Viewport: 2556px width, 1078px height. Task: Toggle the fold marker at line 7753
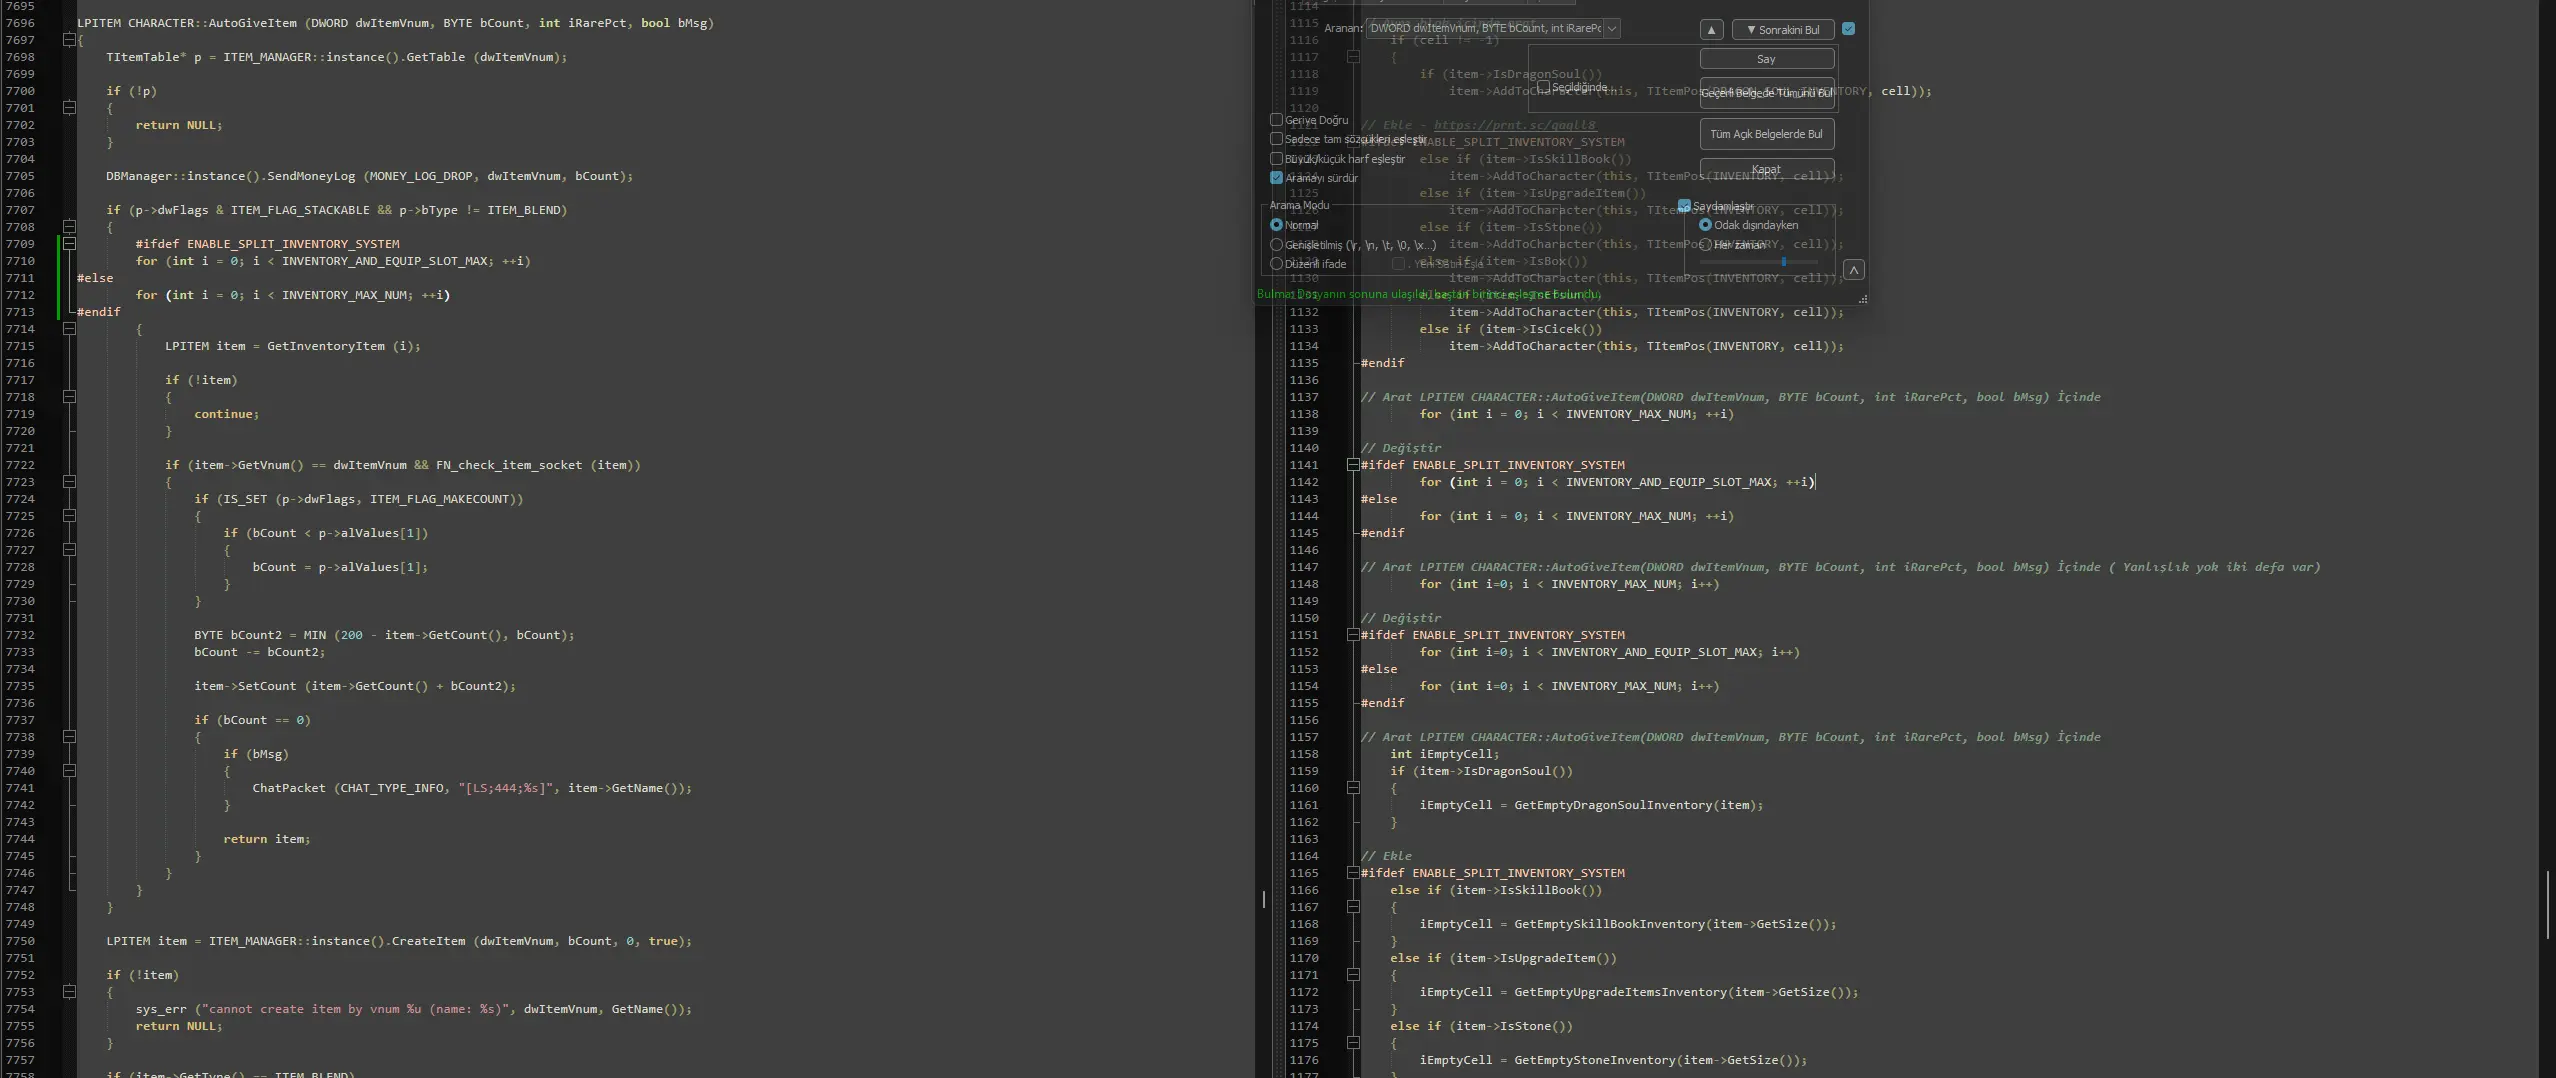pyautogui.click(x=69, y=992)
